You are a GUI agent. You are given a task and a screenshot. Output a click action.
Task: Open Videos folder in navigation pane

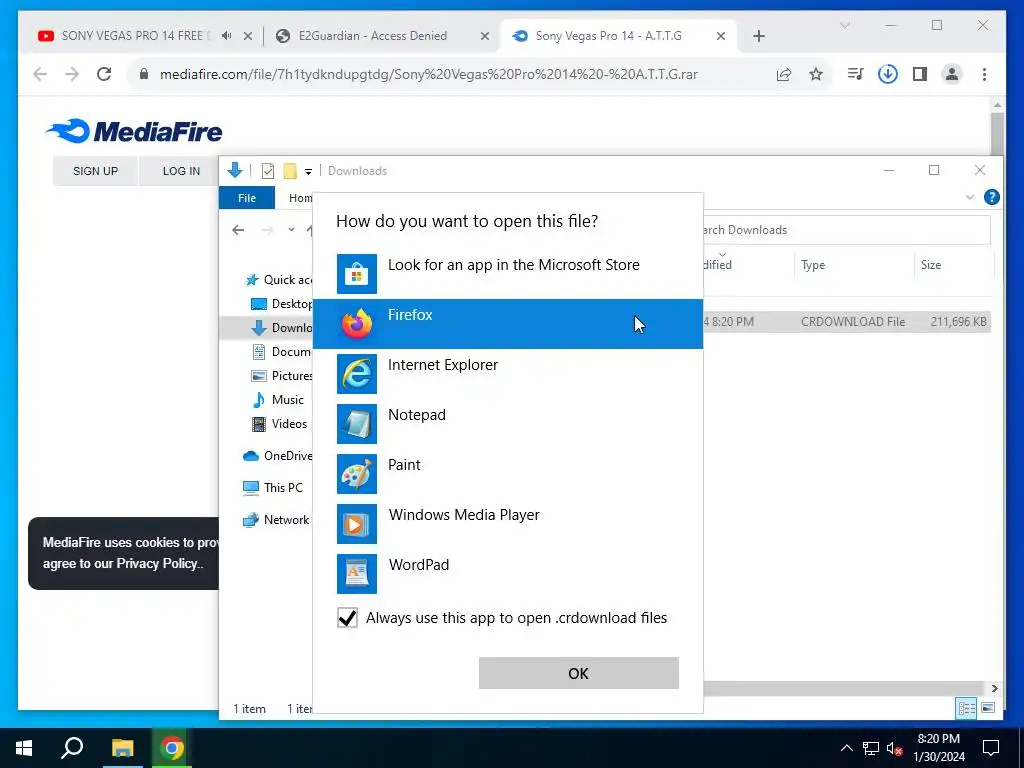280,424
